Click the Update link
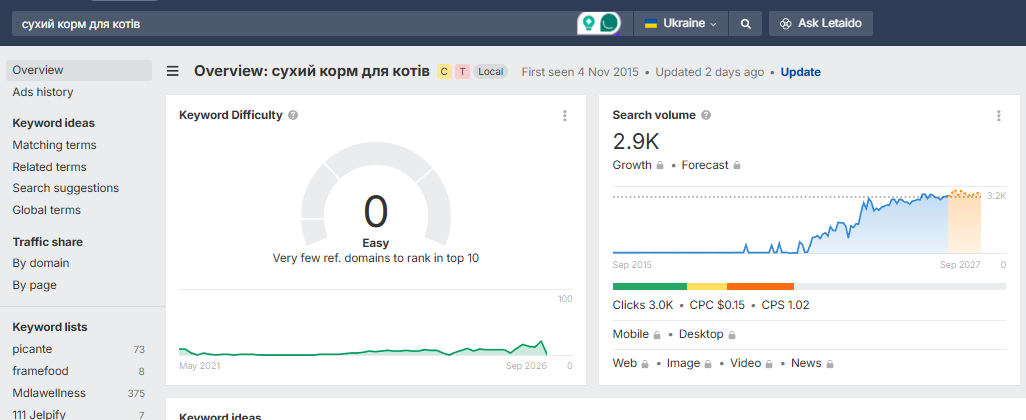 click(x=801, y=72)
